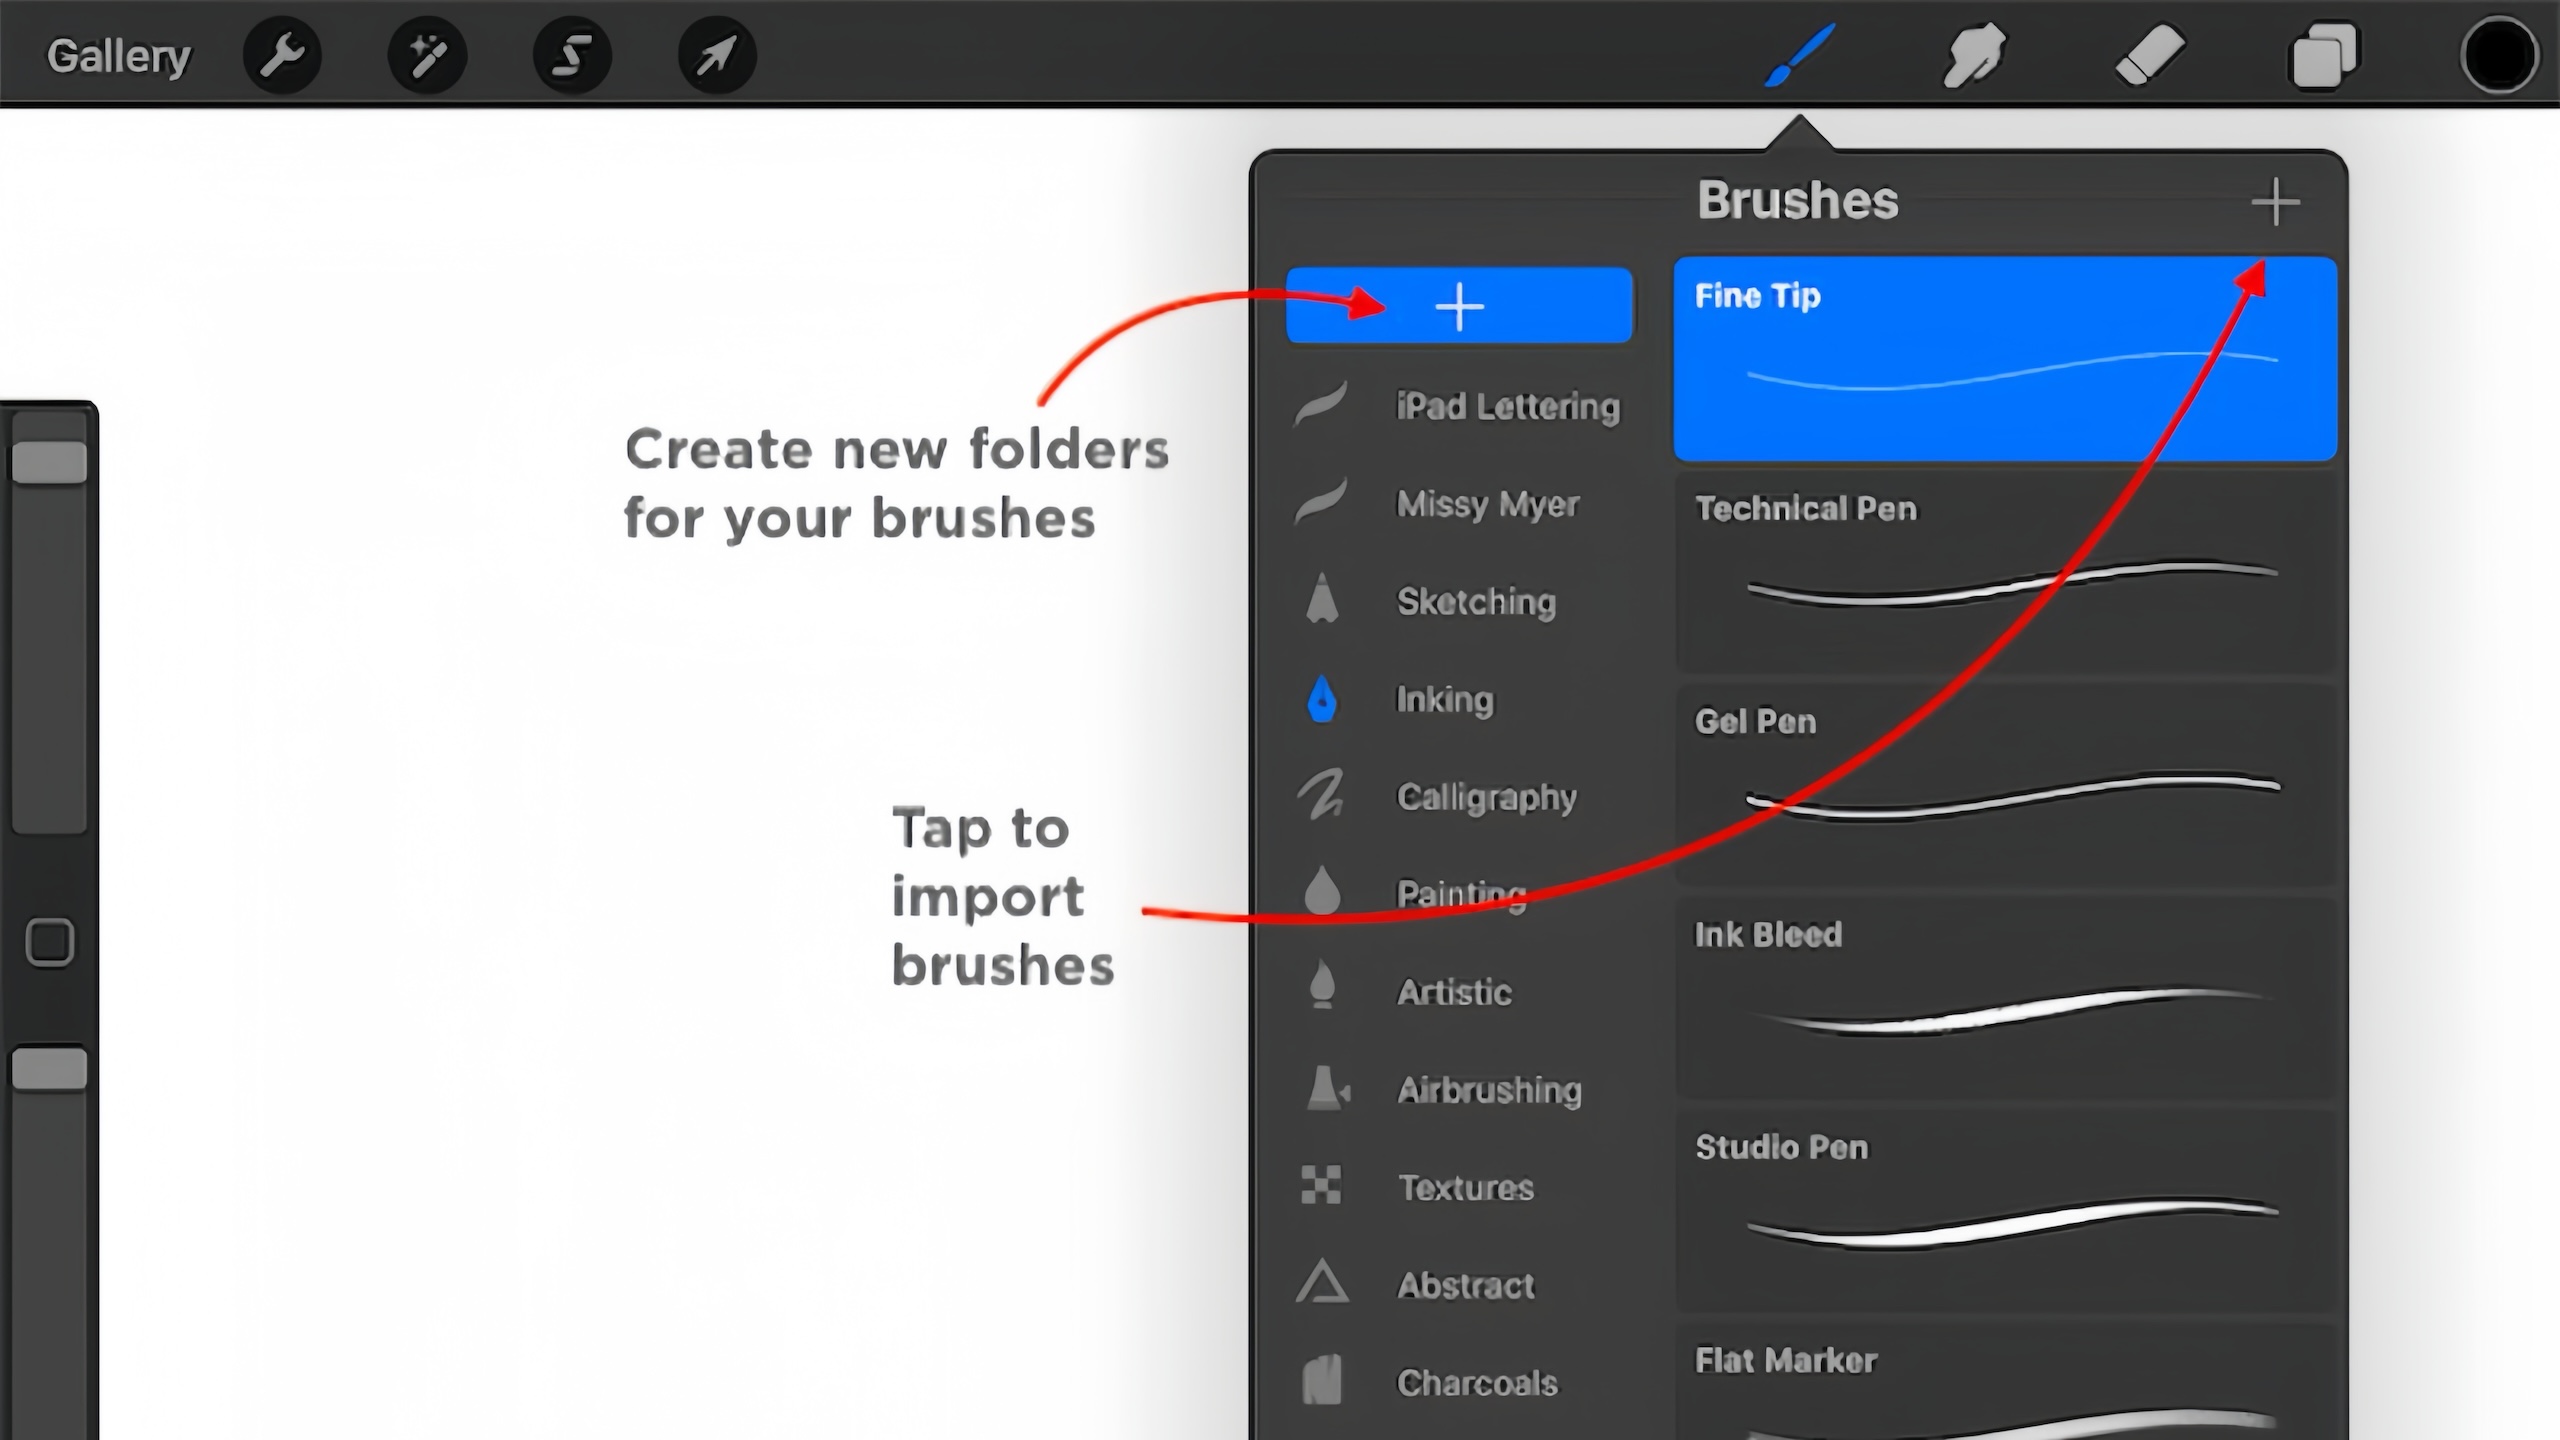
Task: Import a brush with top-right plus
Action: click(2275, 202)
